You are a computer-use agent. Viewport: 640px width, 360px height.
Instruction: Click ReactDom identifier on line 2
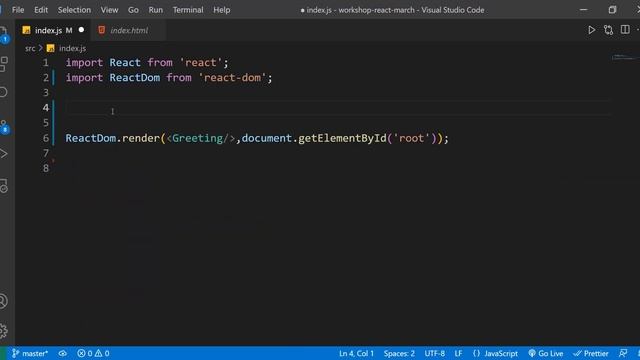(135, 78)
